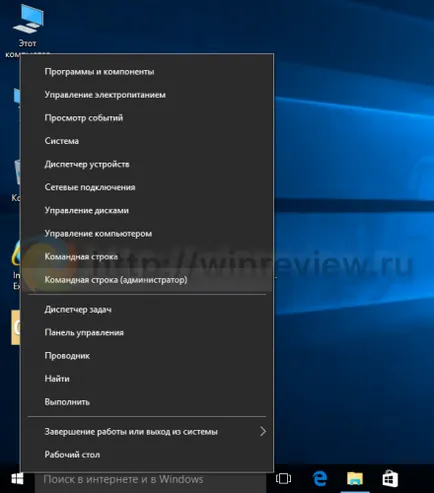The width and height of the screenshot is (434, 493).
Task: Select the Этот компьютер desktop icon
Action: pos(27,30)
